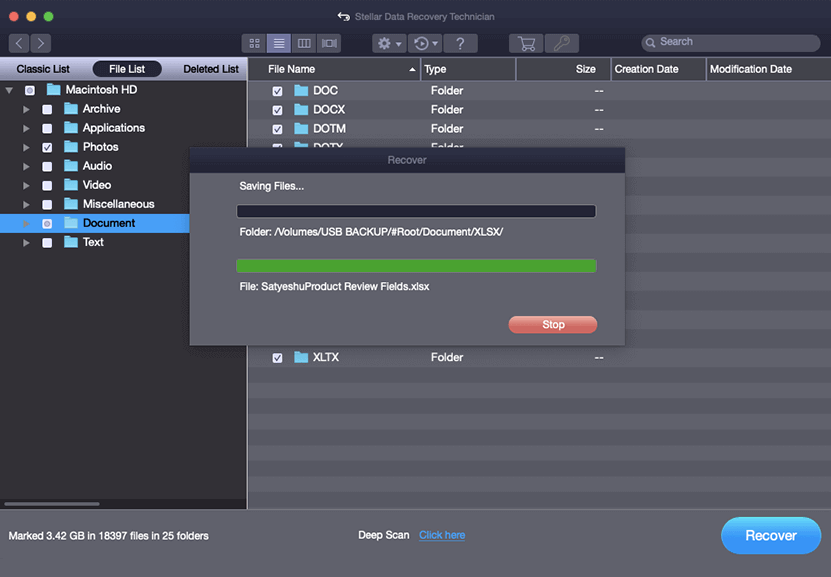Click the green file progress bar
Screen dimensions: 831x577
point(417,265)
